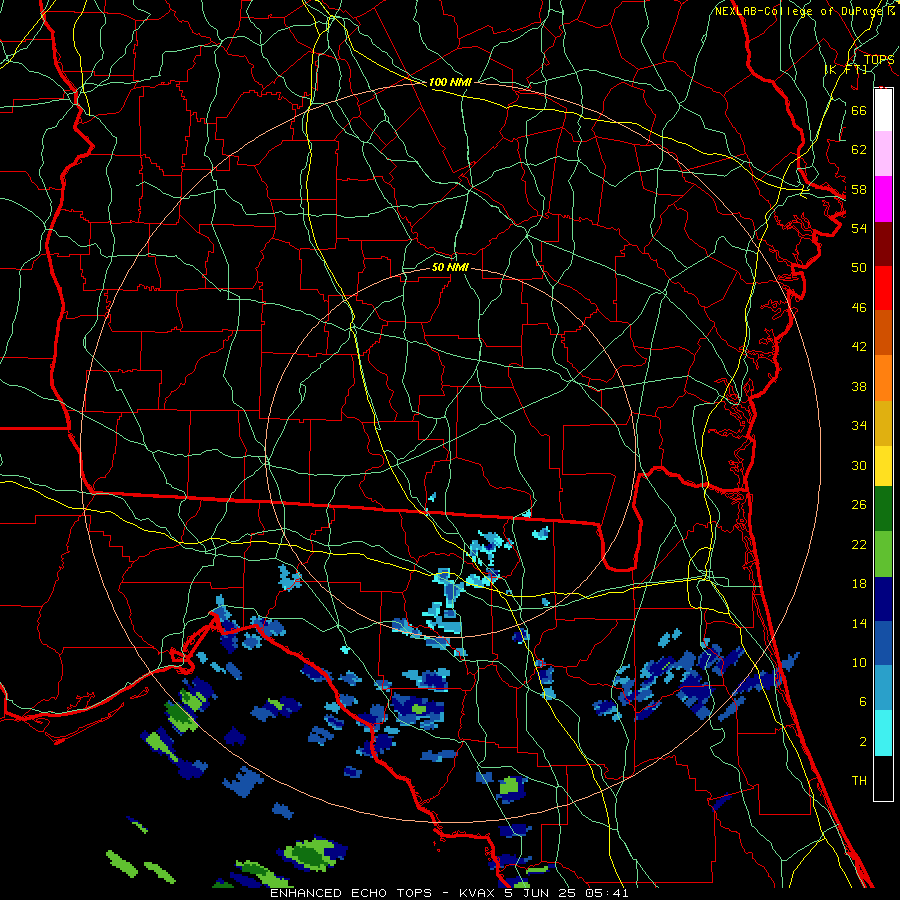
Task: Click the '6' legend value
Action: click(x=863, y=702)
